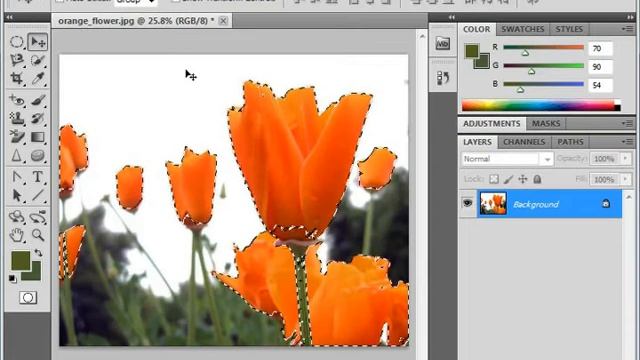Click the R value field showing 70
This screenshot has width=640, height=360.
(x=600, y=49)
